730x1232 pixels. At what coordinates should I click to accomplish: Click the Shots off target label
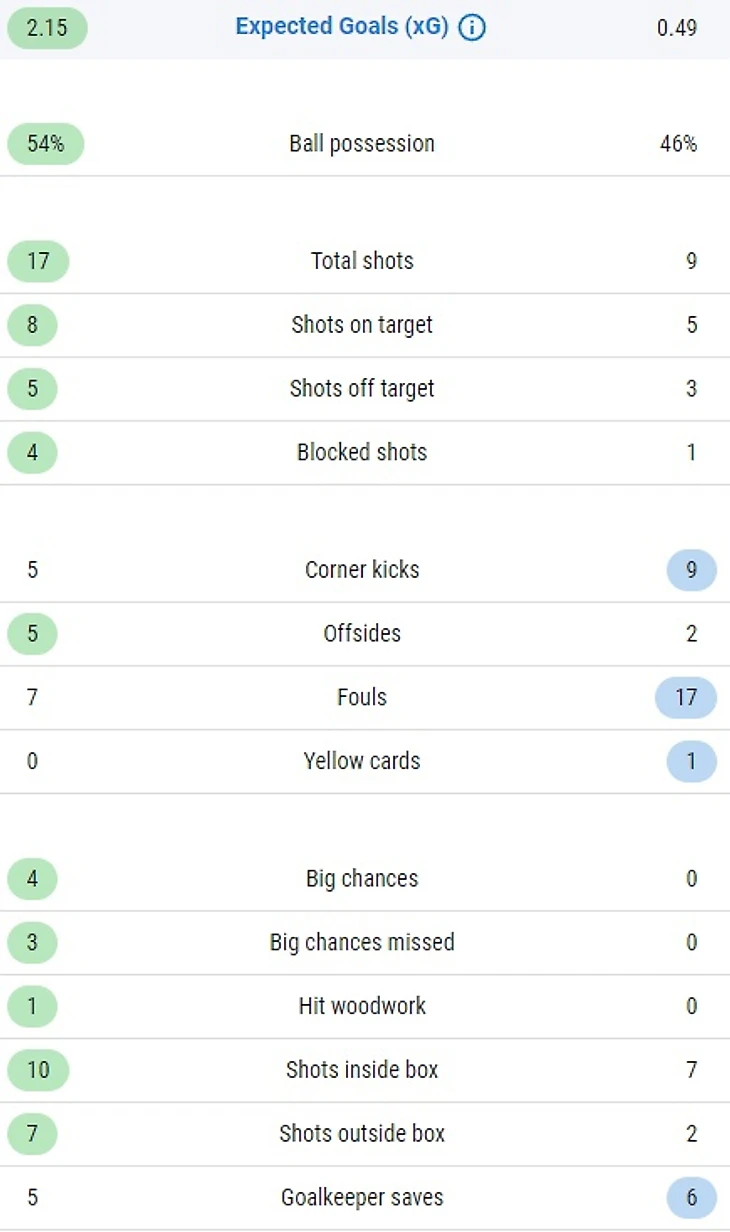tap(362, 389)
